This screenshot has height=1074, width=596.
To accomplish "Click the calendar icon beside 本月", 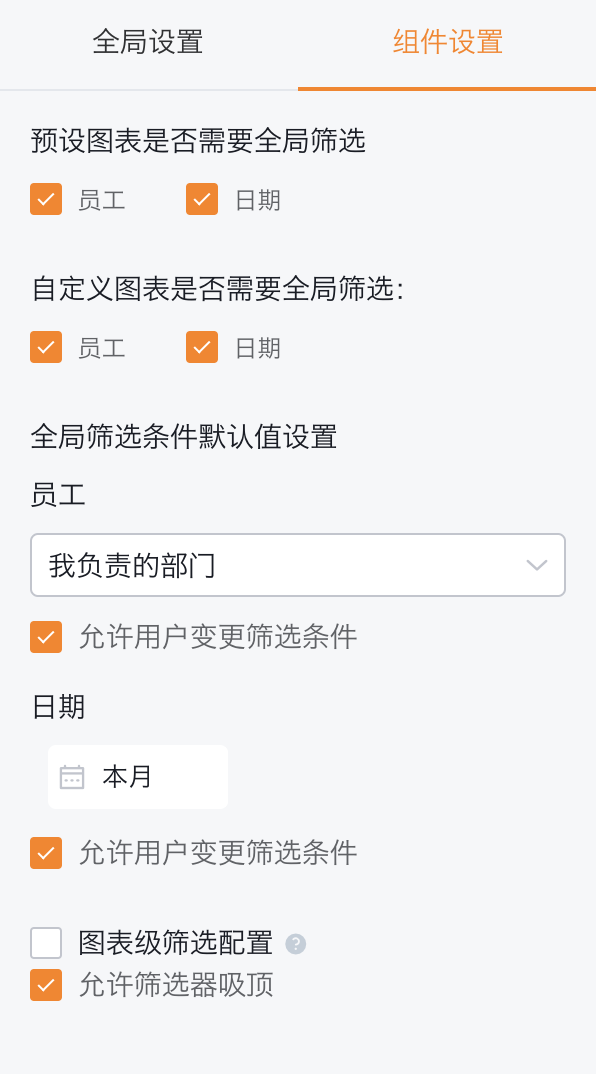I will click(x=72, y=777).
